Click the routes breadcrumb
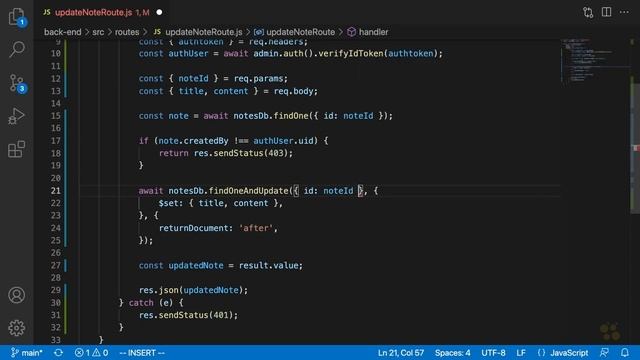Screen dimensions: 640x360 coord(127,32)
